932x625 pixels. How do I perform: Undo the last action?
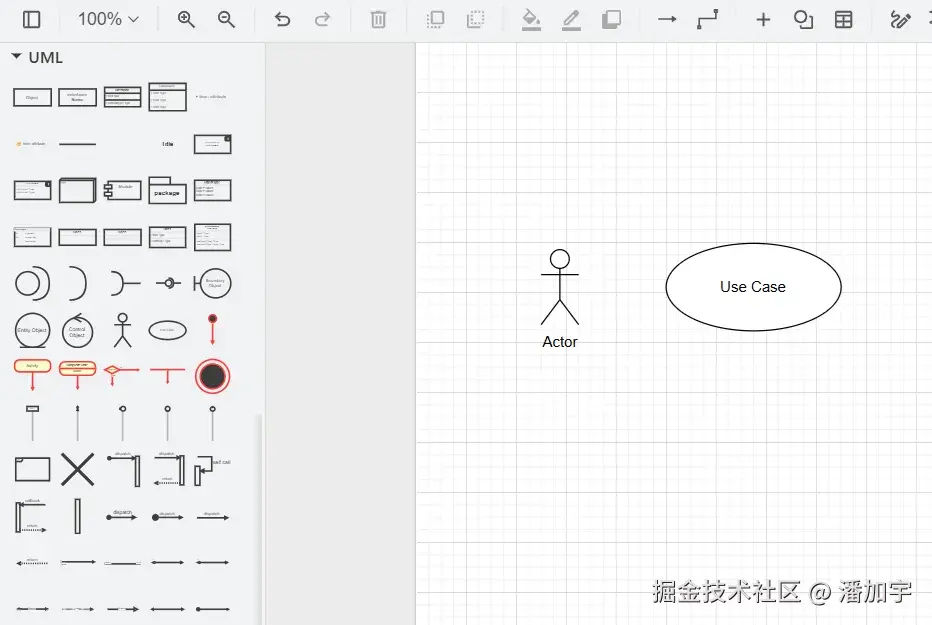point(282,20)
